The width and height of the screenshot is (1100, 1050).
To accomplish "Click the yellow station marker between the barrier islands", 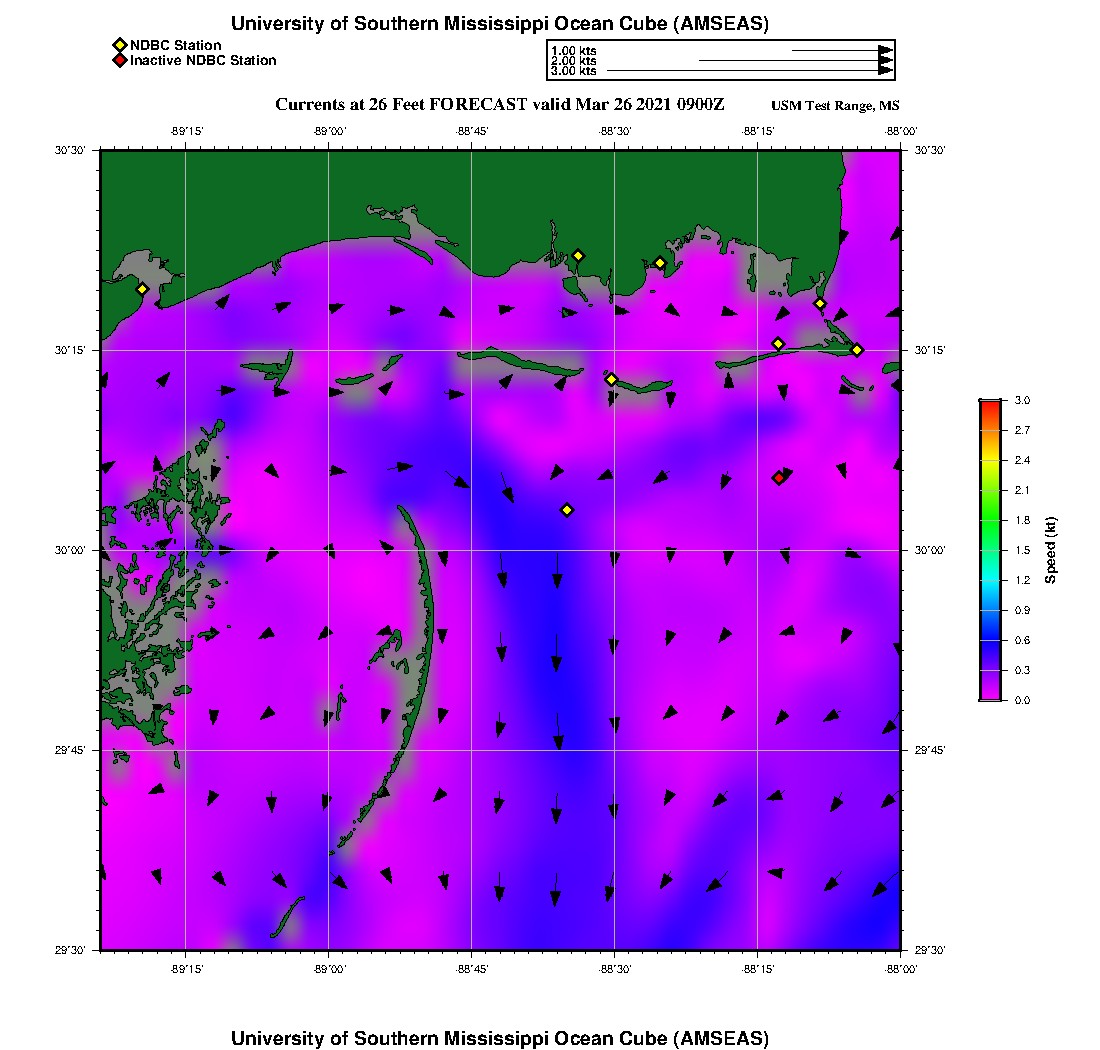I will 611,379.
